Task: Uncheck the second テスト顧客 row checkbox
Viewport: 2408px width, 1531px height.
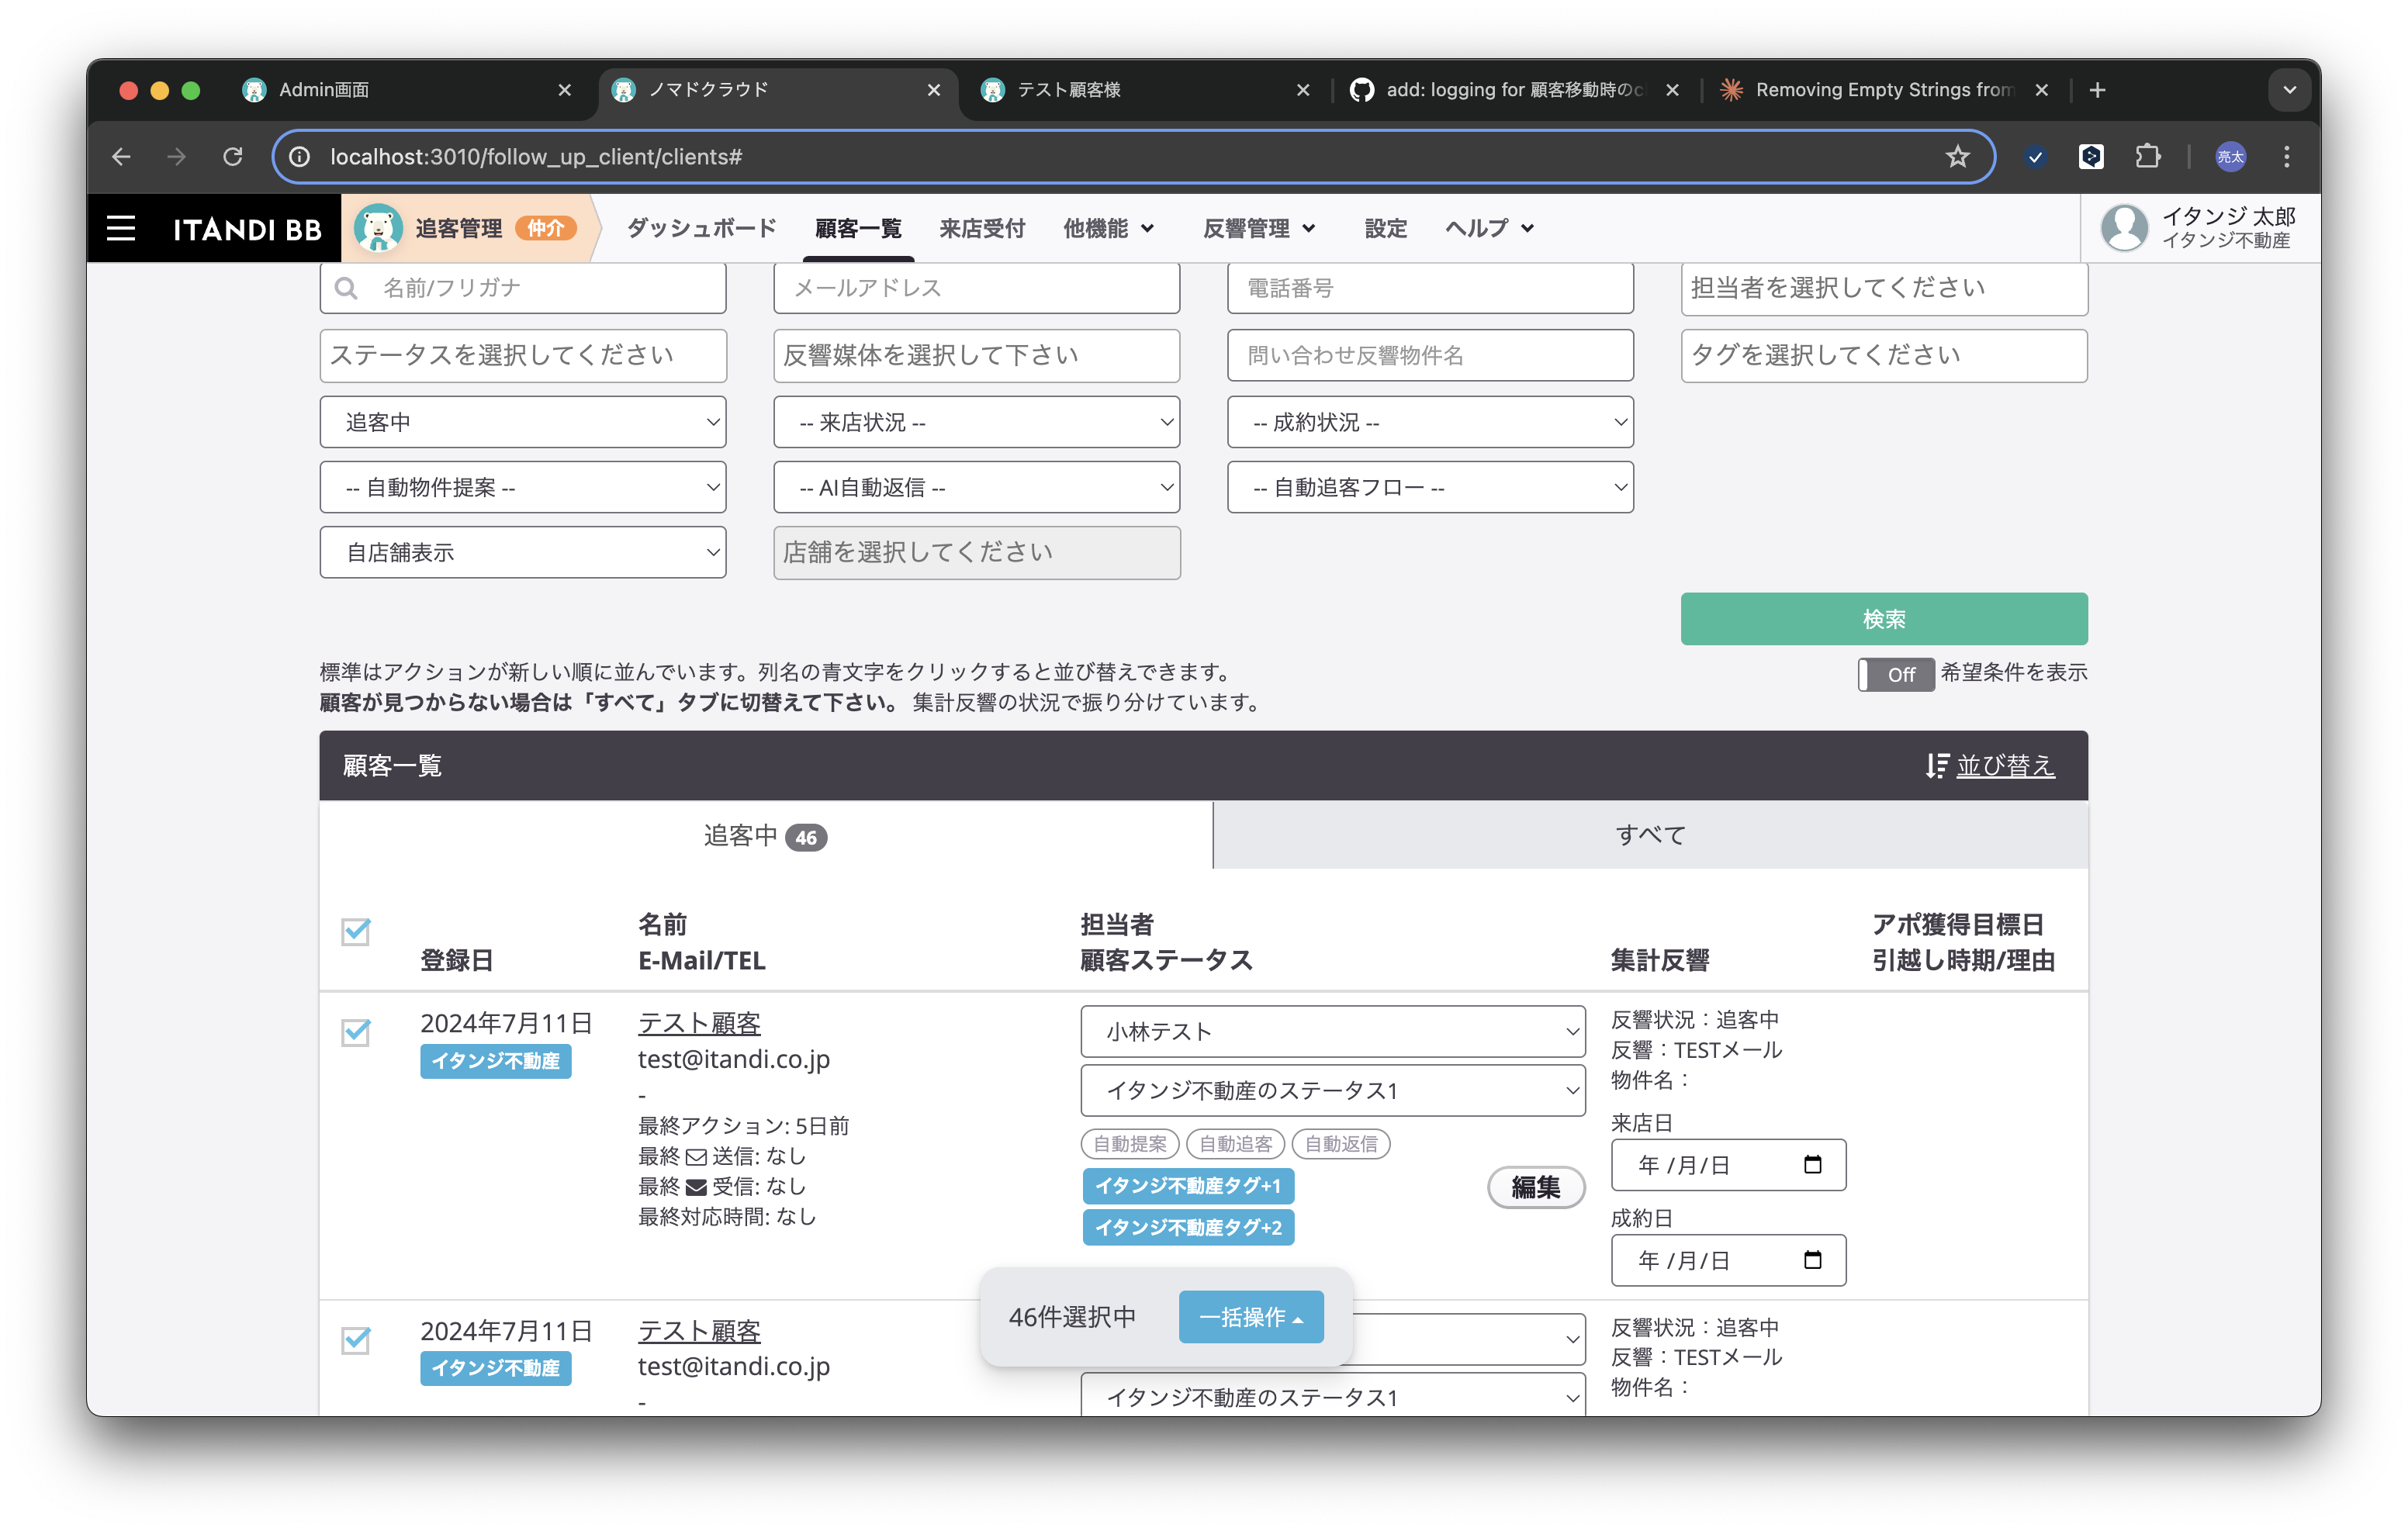Action: click(x=356, y=1339)
